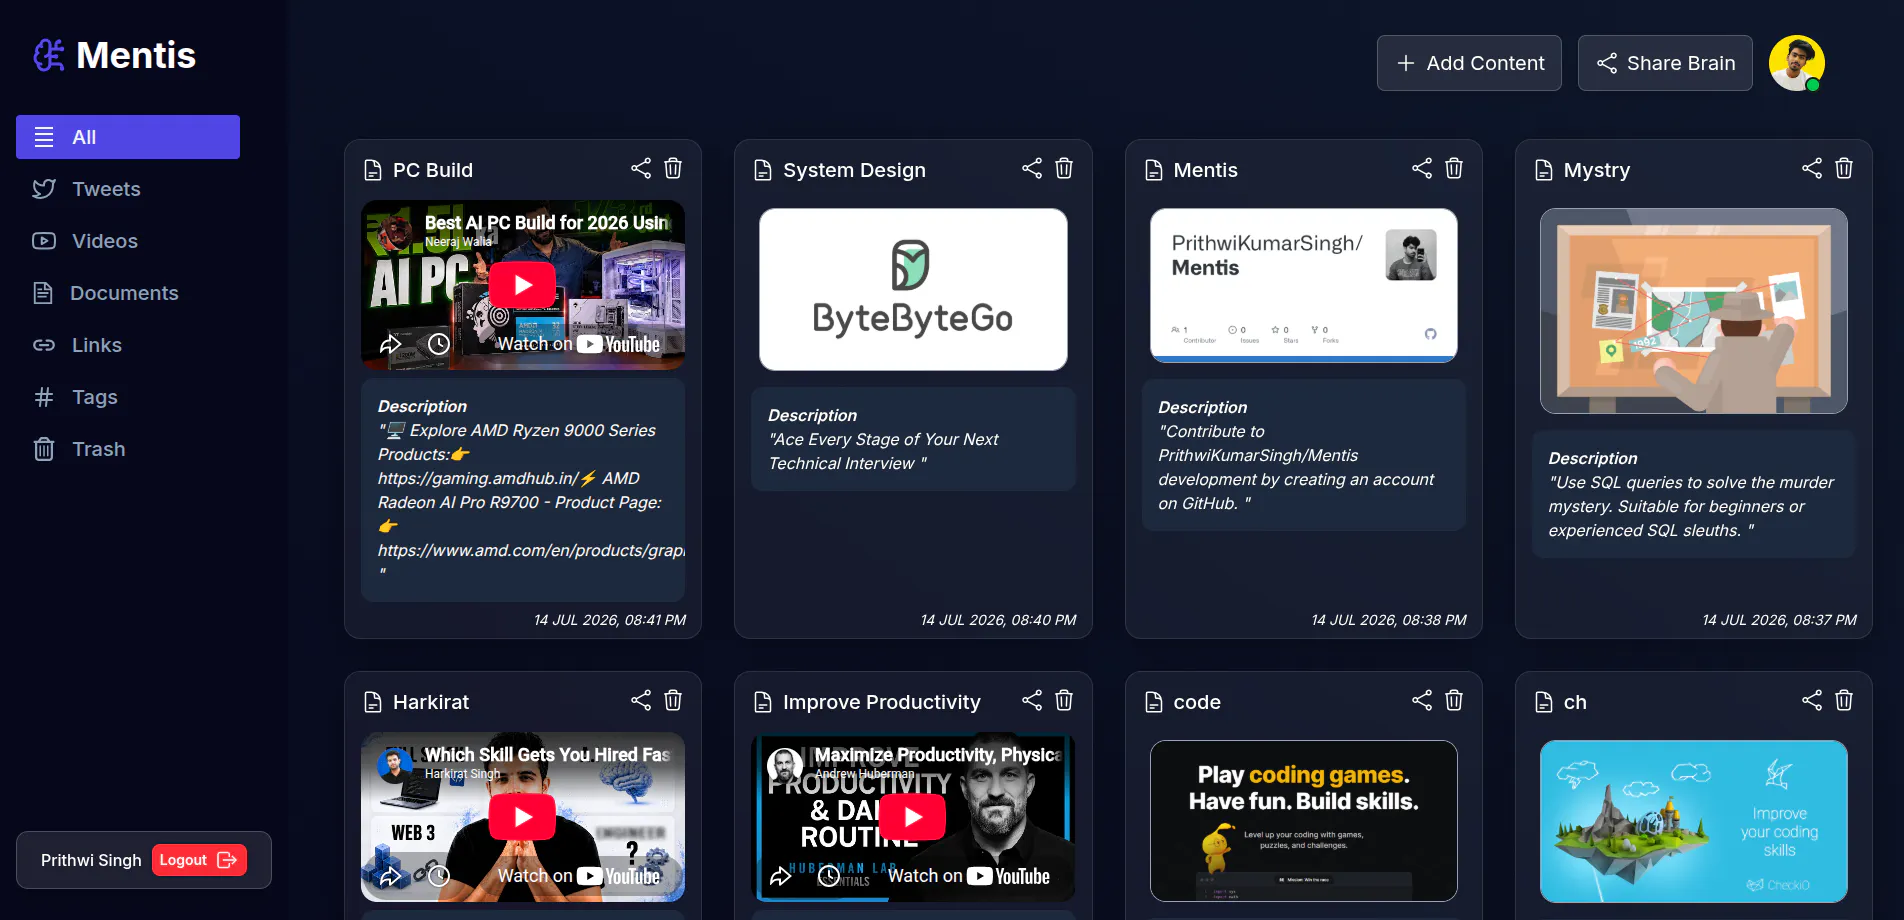
Task: Open Watch on YouTube for Huberman video
Action: (969, 876)
